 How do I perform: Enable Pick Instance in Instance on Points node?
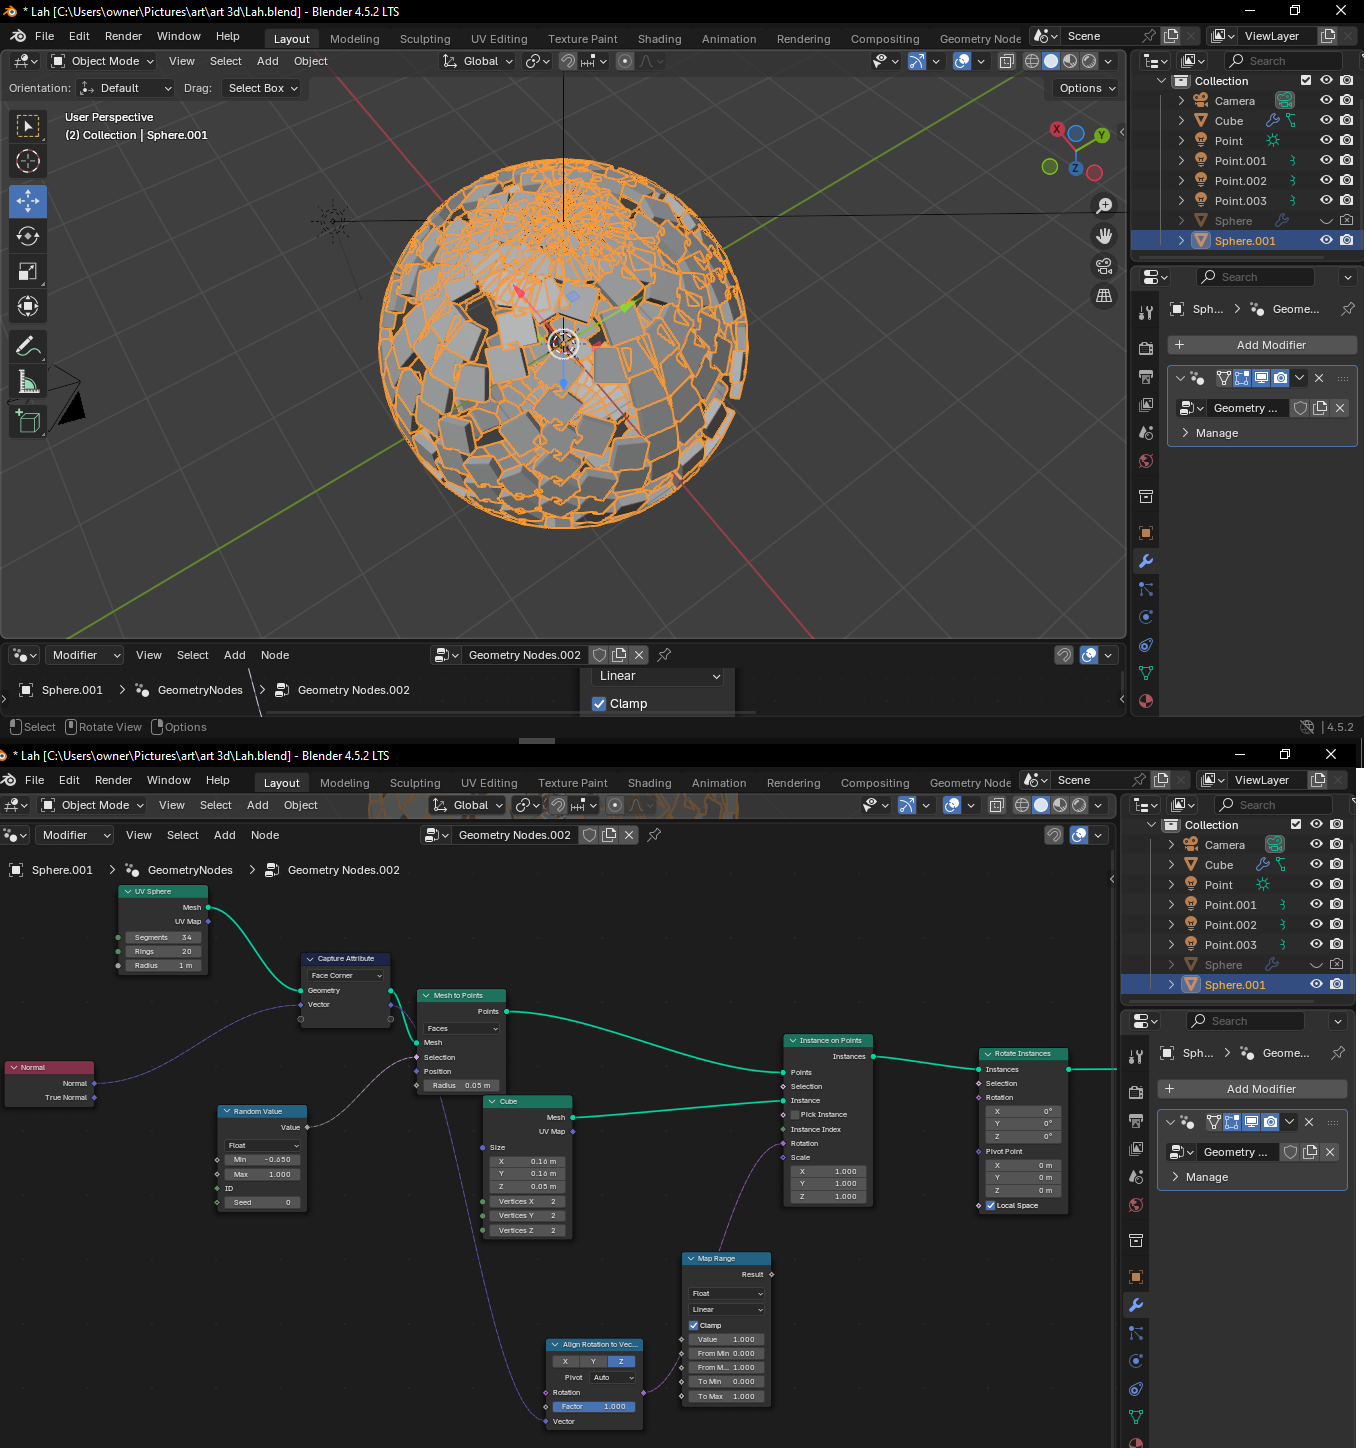point(795,1114)
